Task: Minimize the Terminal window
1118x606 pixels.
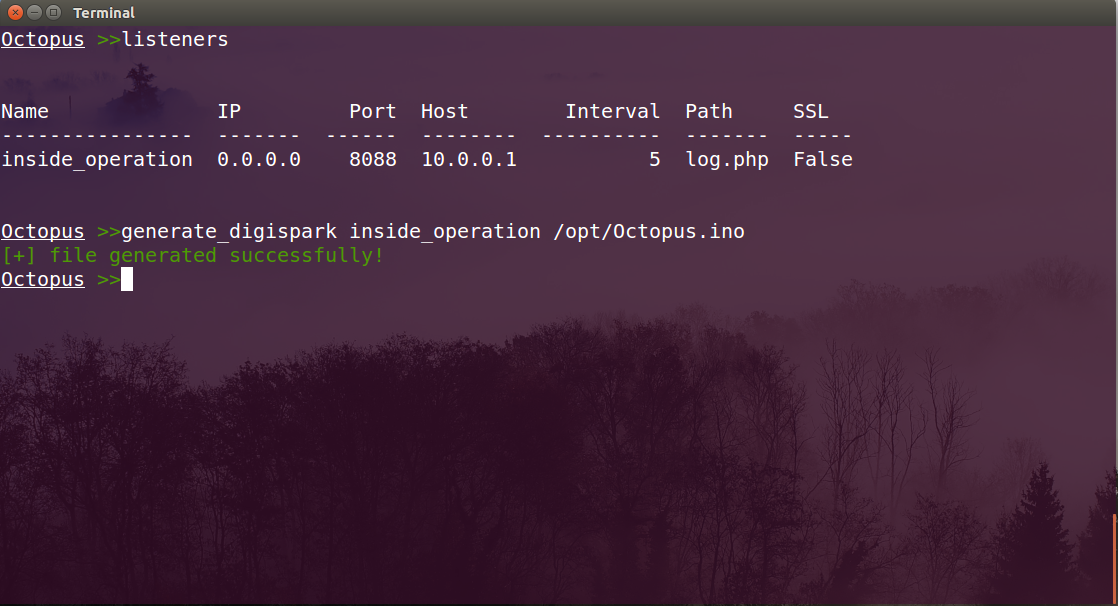Action: 34,12
